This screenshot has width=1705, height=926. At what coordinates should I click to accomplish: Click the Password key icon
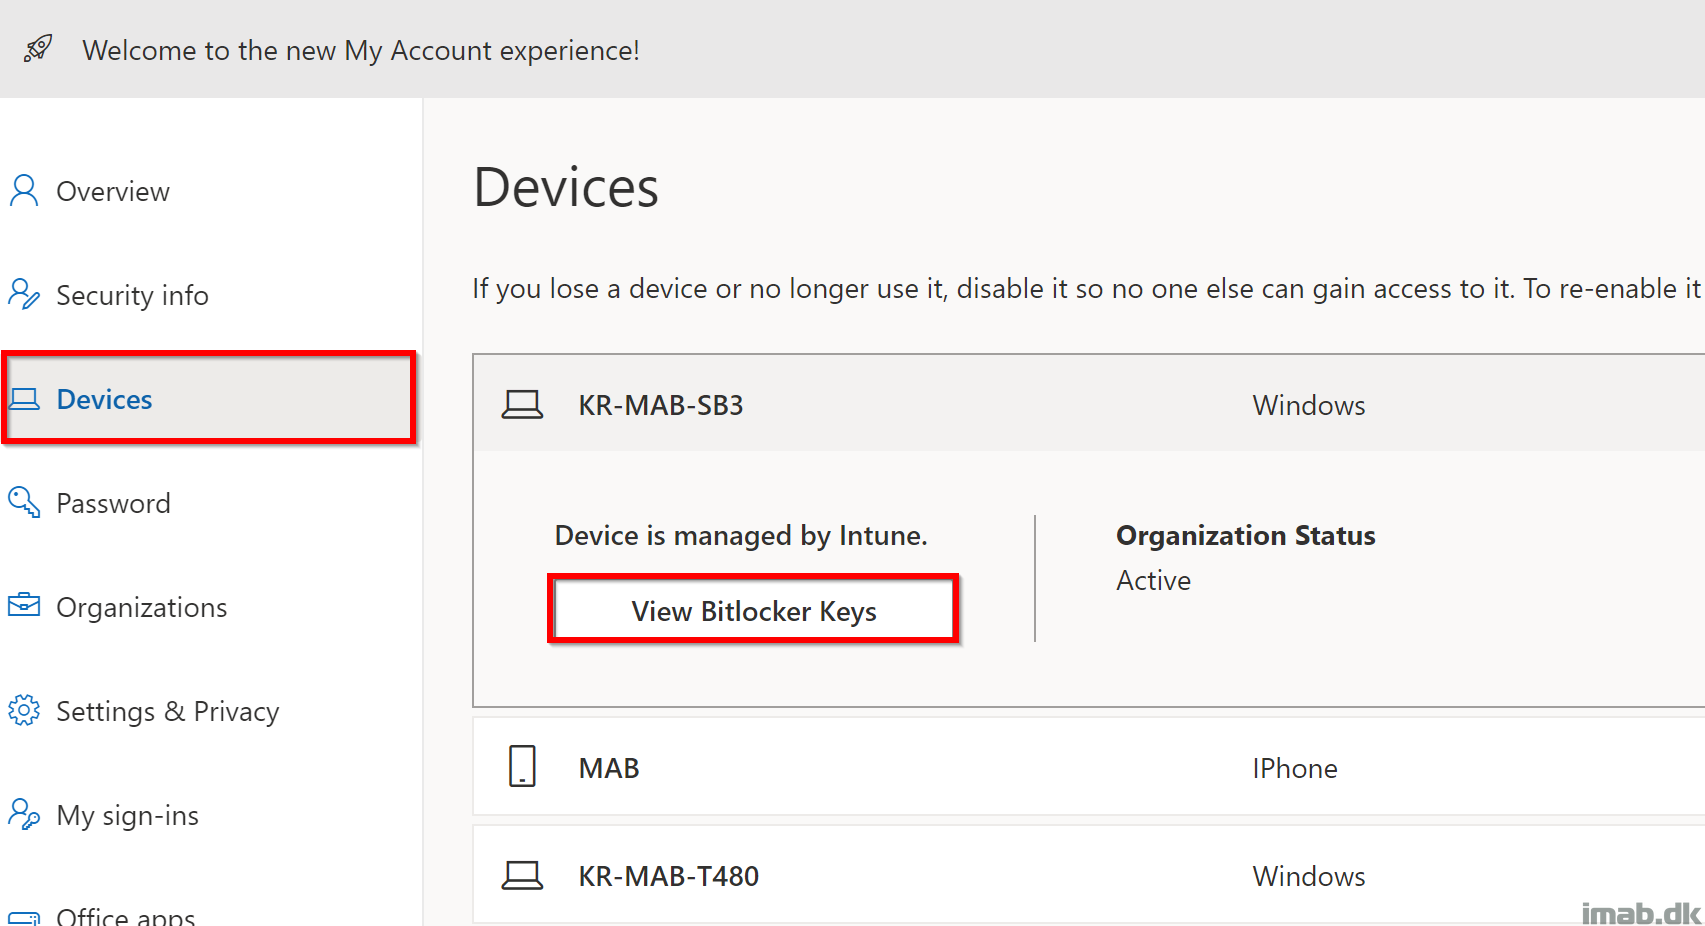[24, 502]
